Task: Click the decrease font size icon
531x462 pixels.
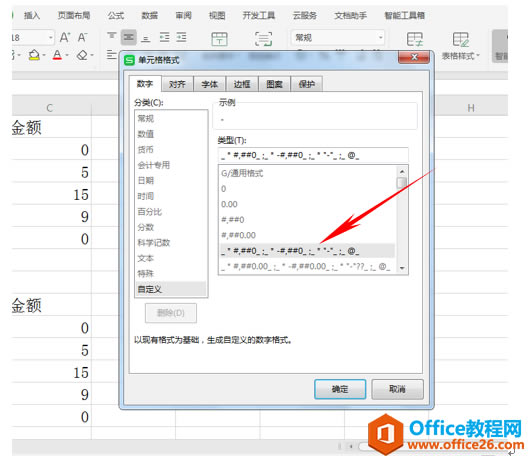Action: pos(83,37)
